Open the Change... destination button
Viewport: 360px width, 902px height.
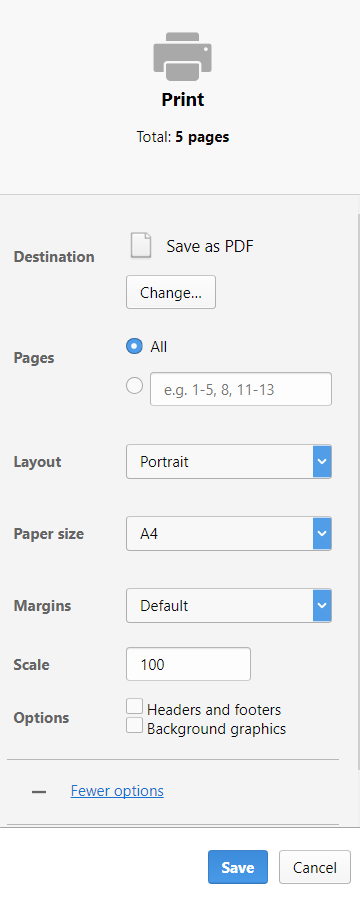click(x=171, y=292)
